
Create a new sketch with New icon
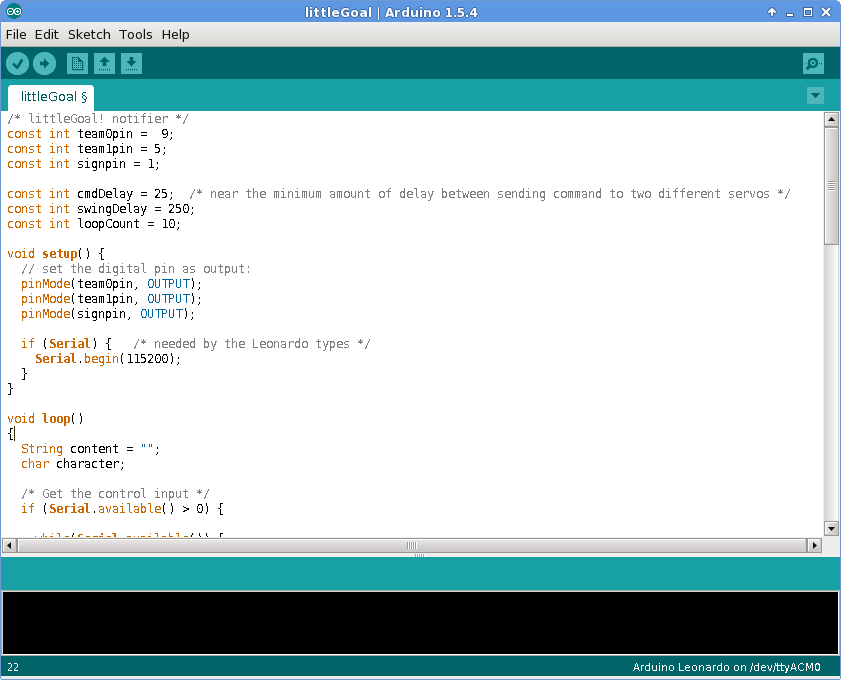tap(77, 64)
